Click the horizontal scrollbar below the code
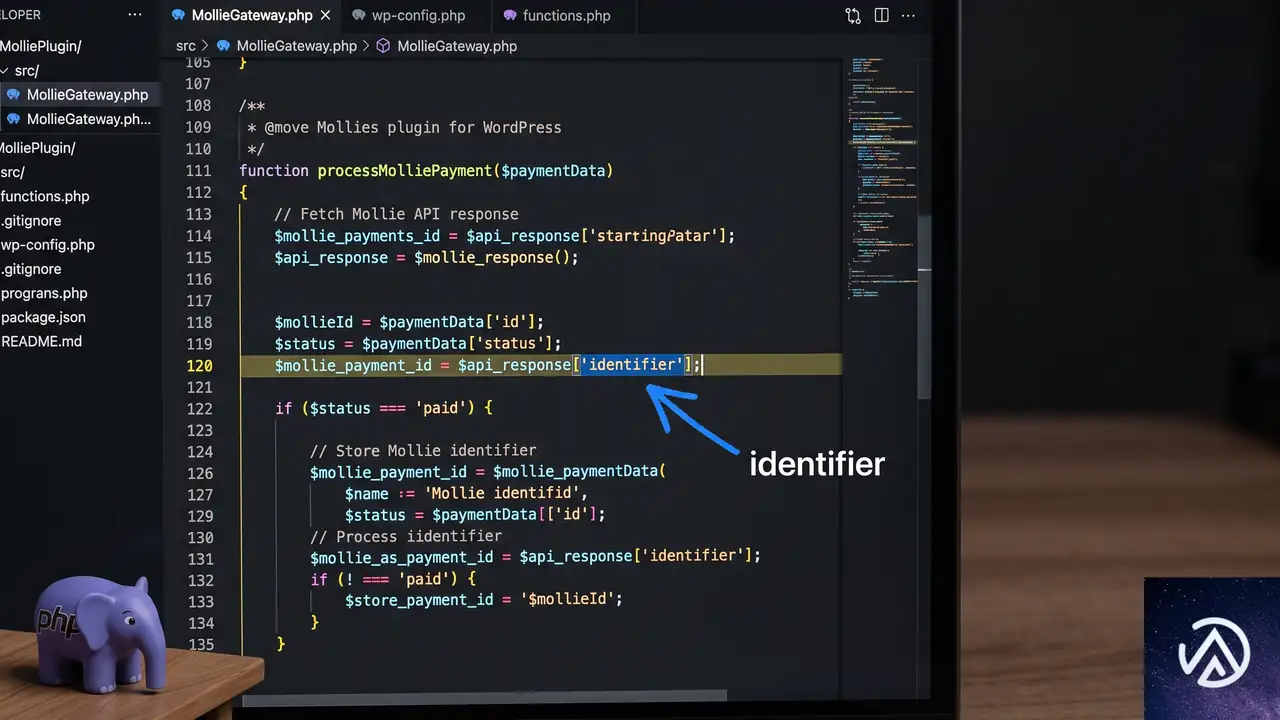Image resolution: width=1280 pixels, height=720 pixels. pyautogui.click(x=484, y=697)
